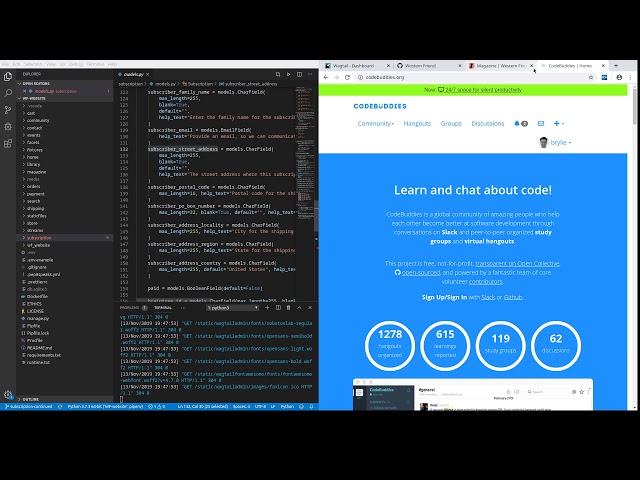Maximize the terminal panel with the up chevron
Screen dimensions: 640x480
coord(299,307)
